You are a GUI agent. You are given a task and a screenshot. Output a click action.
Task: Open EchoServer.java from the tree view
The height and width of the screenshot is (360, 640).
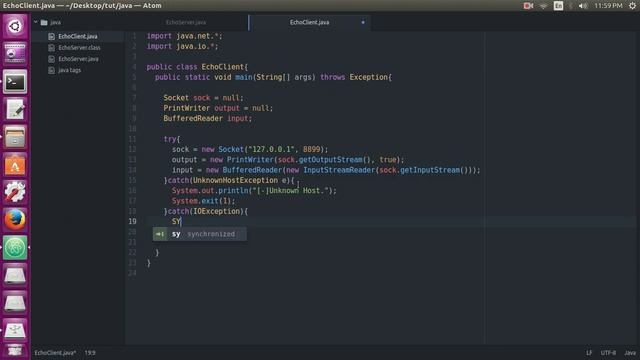point(78,59)
